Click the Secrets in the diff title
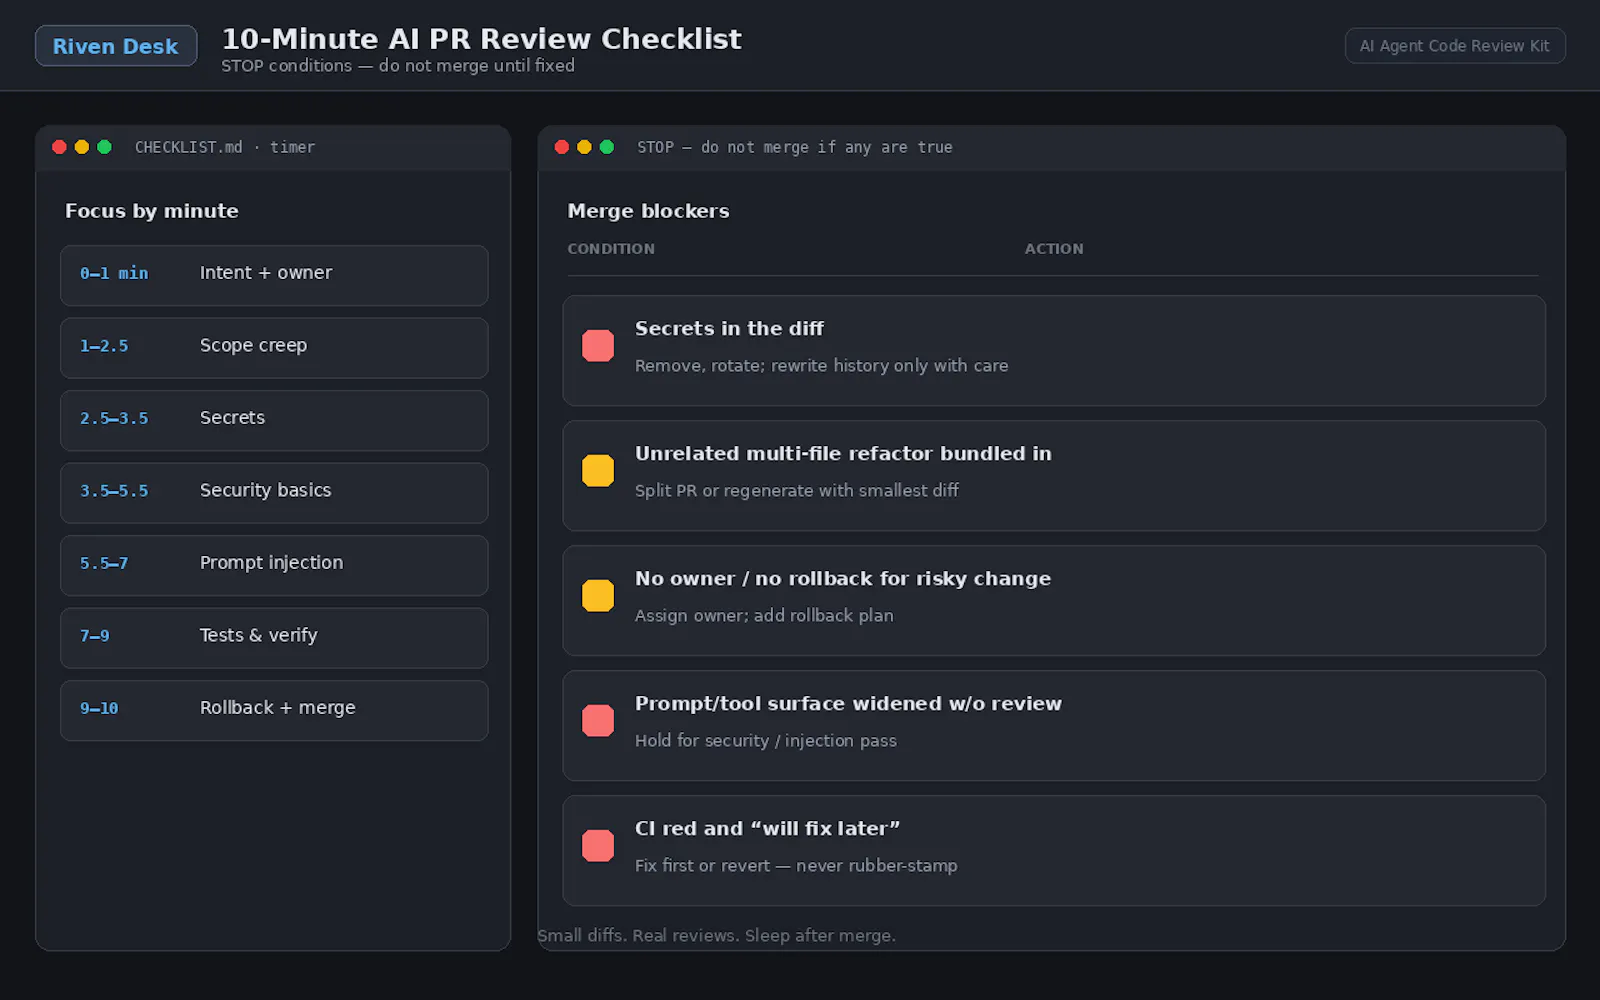This screenshot has height=1000, width=1600. tap(729, 329)
